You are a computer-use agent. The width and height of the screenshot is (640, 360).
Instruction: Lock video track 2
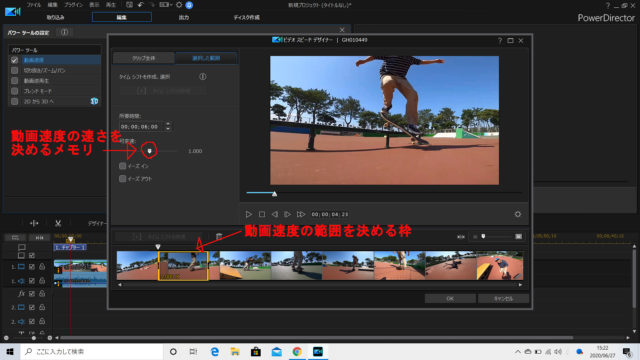(x=42, y=307)
